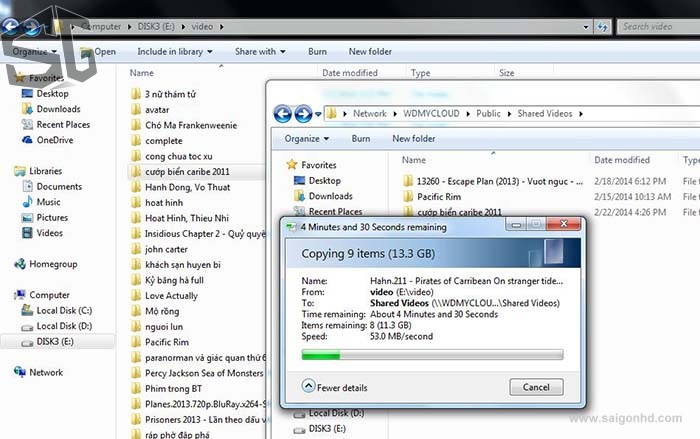
Task: Open Organize menu in Shared Videos window
Action: (307, 139)
